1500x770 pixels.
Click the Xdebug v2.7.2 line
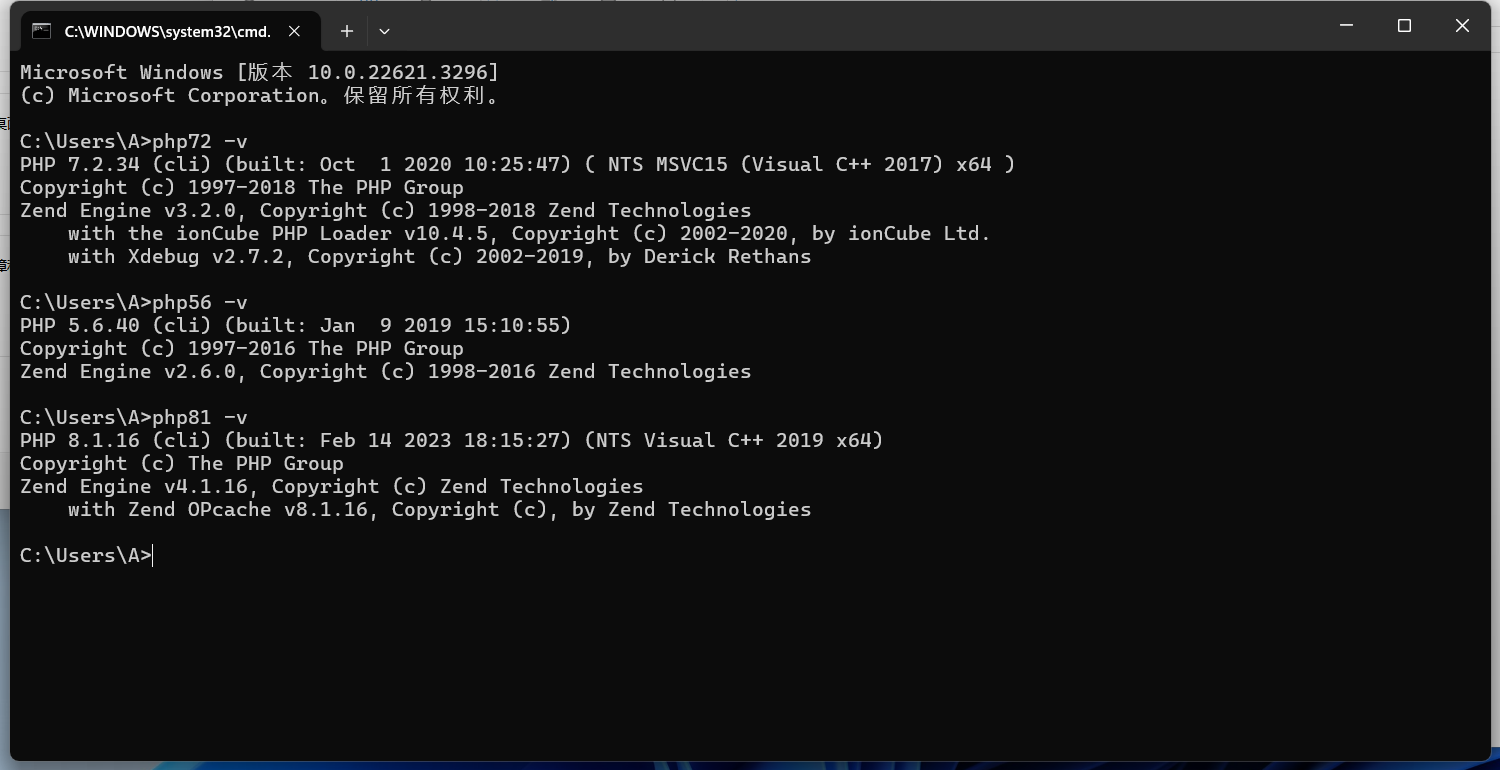[439, 256]
